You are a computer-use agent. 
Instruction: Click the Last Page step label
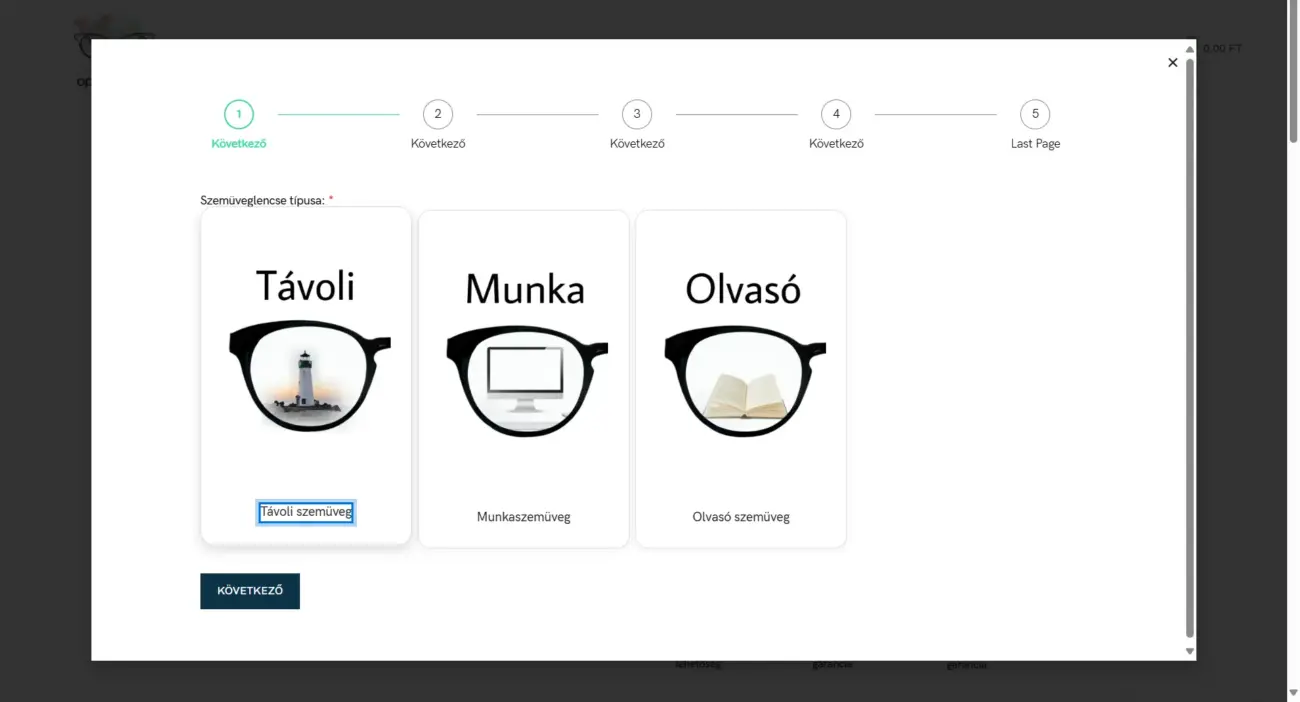point(1035,144)
